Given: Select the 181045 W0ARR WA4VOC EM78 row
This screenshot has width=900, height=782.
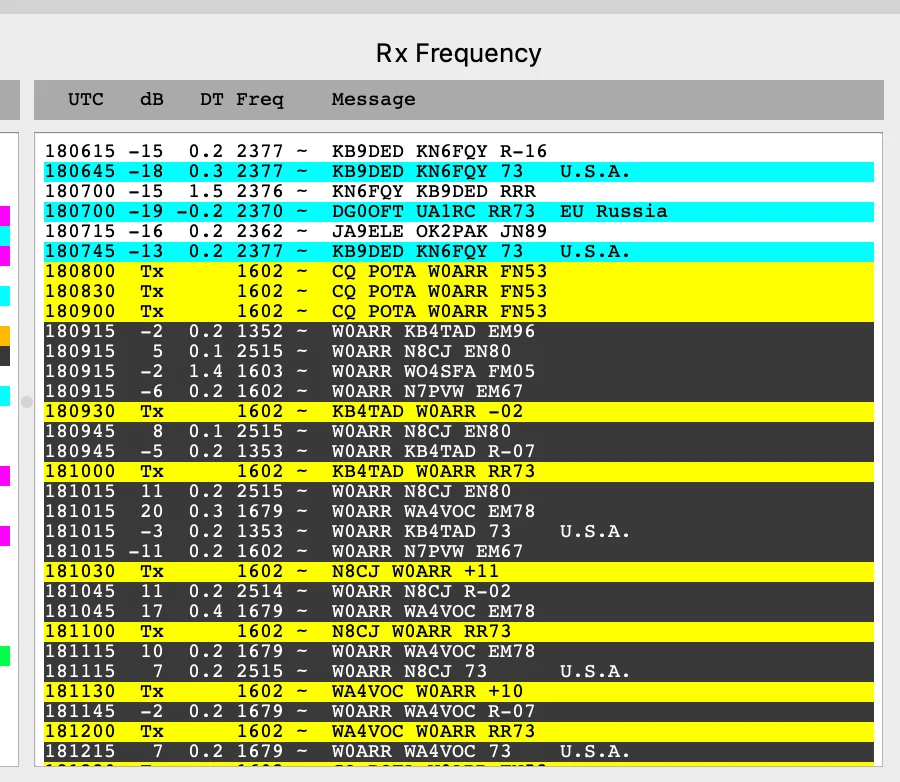Looking at the screenshot, I should (459, 612).
